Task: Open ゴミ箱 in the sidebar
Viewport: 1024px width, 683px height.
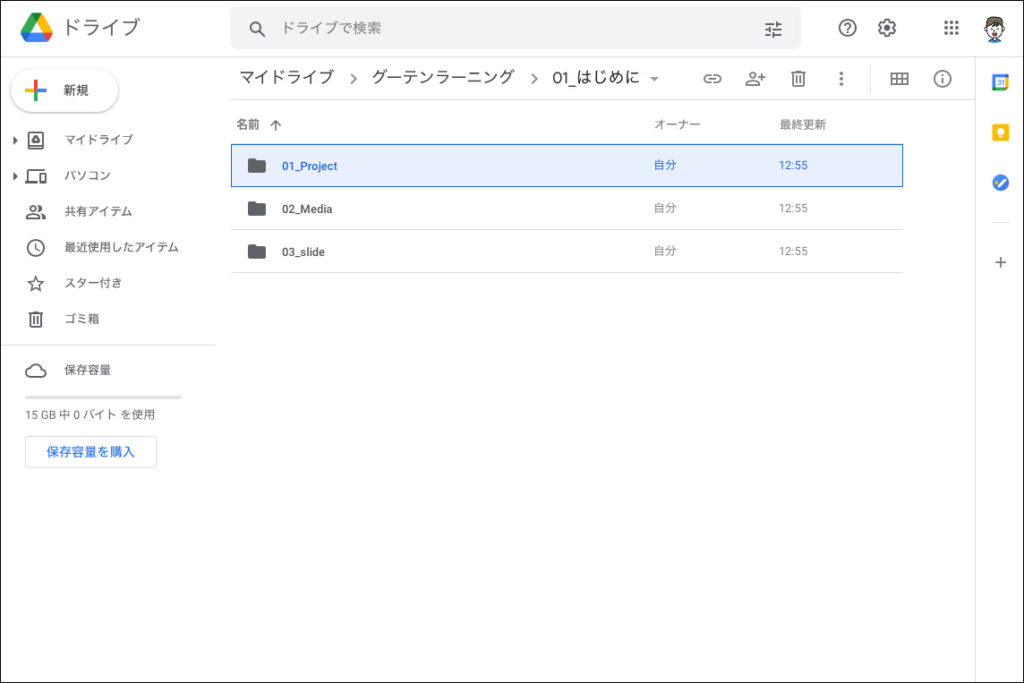Action: [x=81, y=319]
